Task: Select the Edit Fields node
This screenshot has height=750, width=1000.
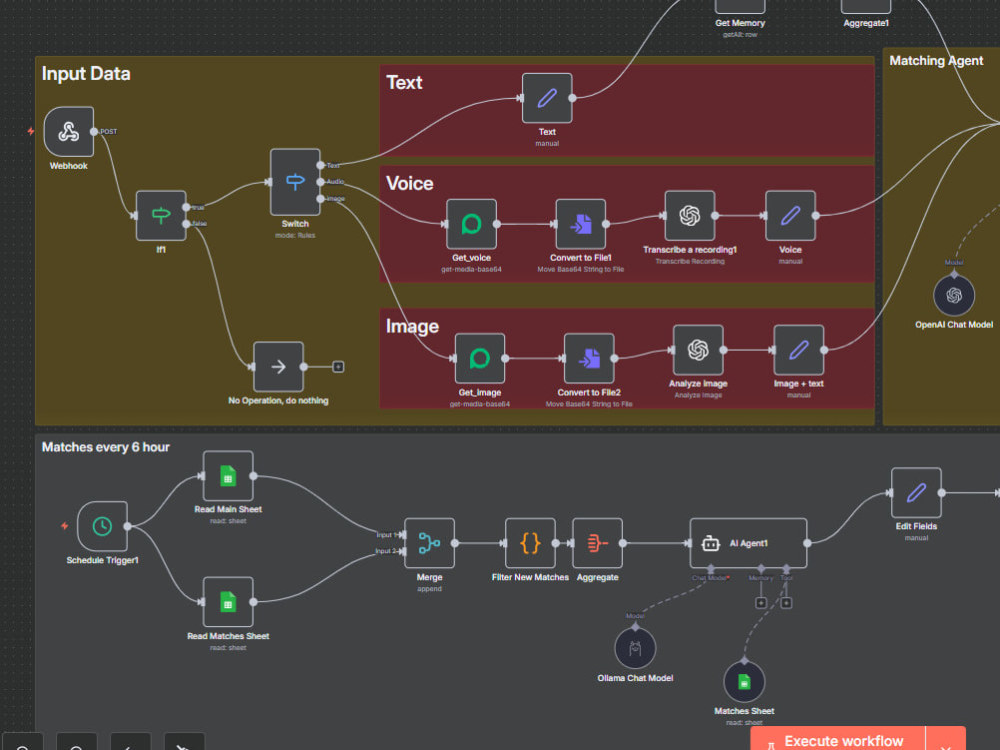Action: click(x=916, y=492)
